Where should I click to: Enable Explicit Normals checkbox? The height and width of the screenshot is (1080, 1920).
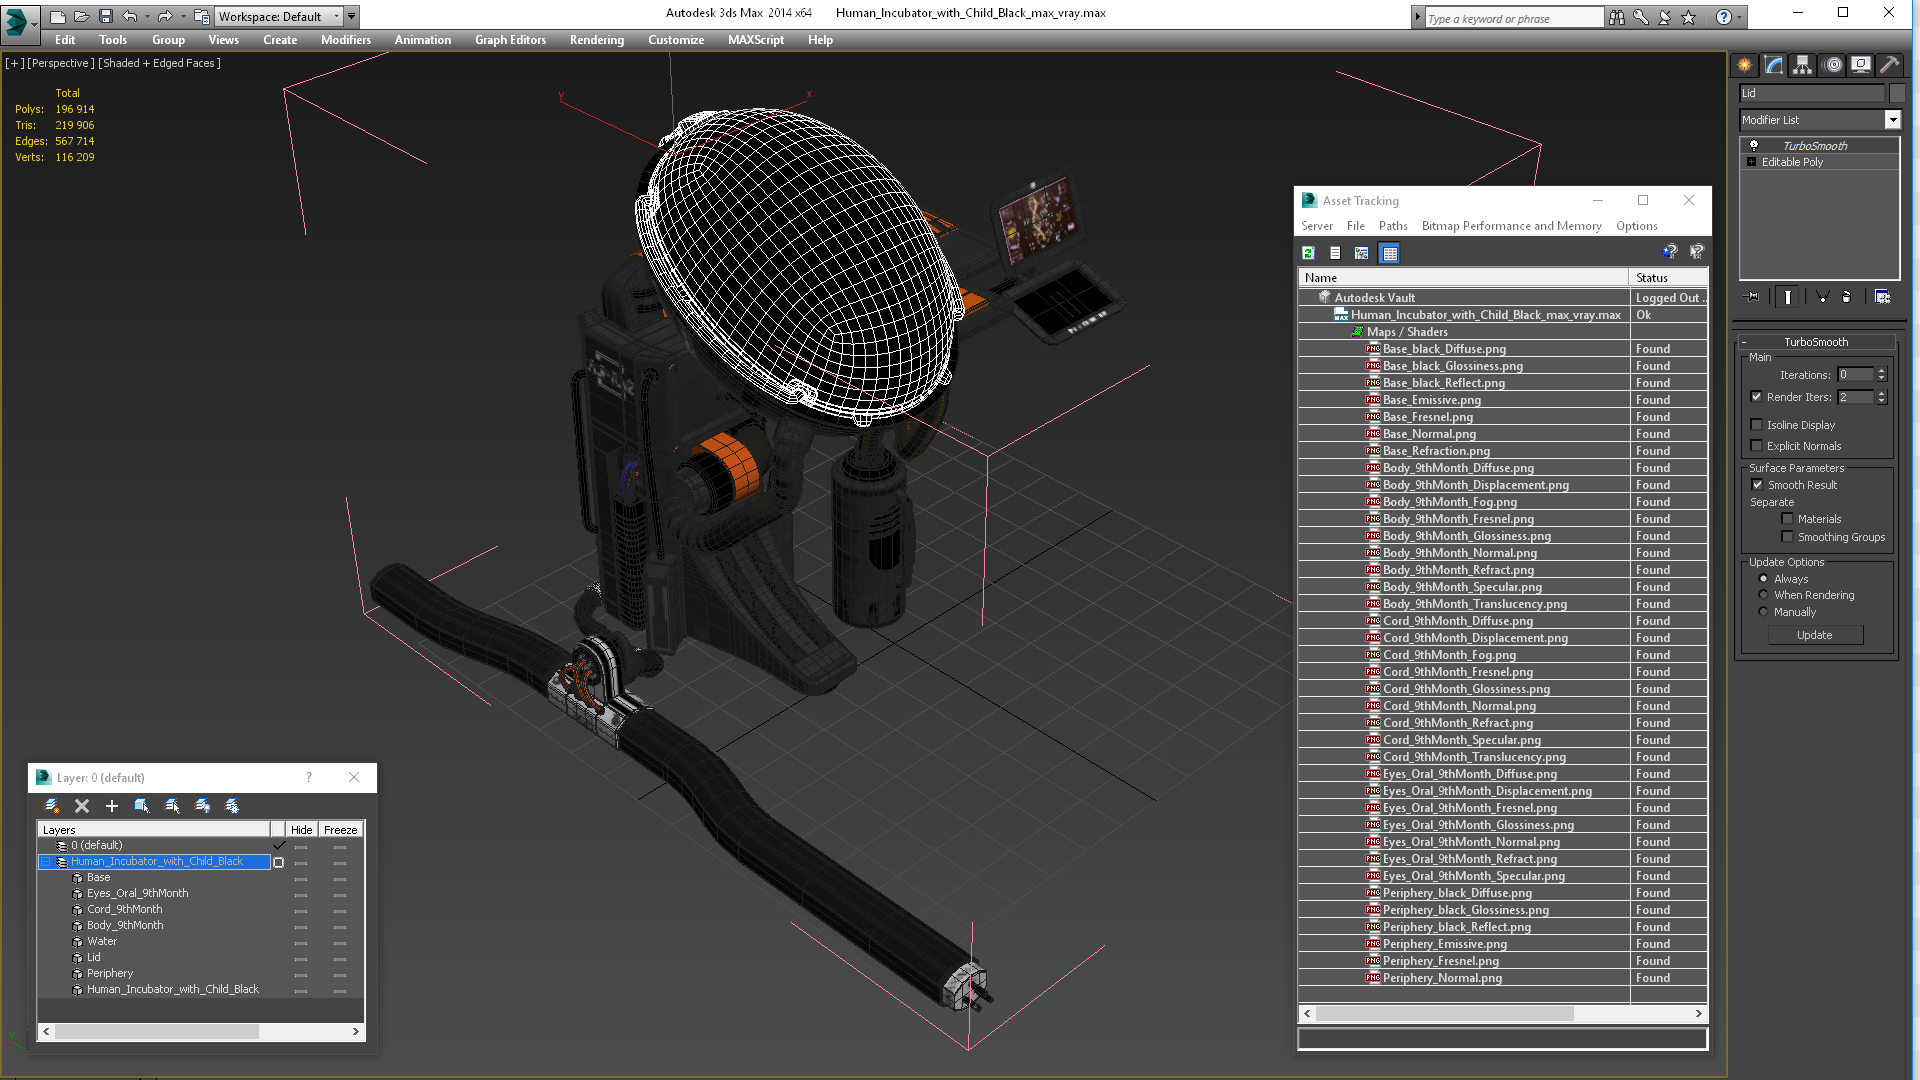coord(1757,446)
